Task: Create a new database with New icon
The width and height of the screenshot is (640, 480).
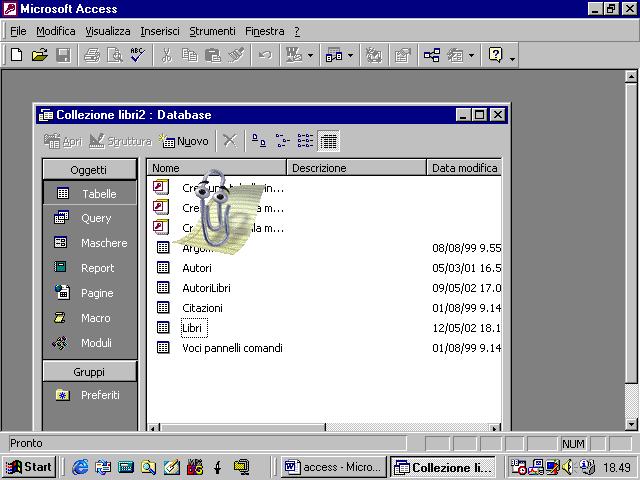Action: tap(16, 55)
